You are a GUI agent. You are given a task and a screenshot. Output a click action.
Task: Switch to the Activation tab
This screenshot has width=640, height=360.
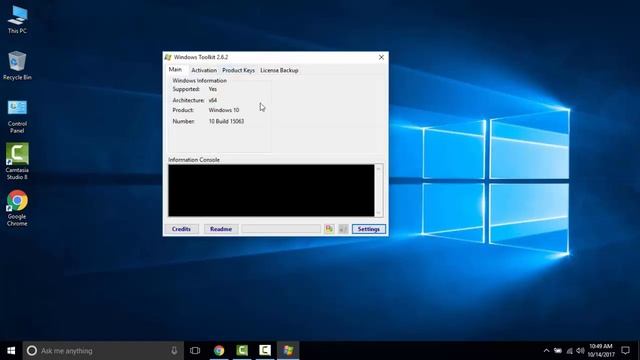204,70
